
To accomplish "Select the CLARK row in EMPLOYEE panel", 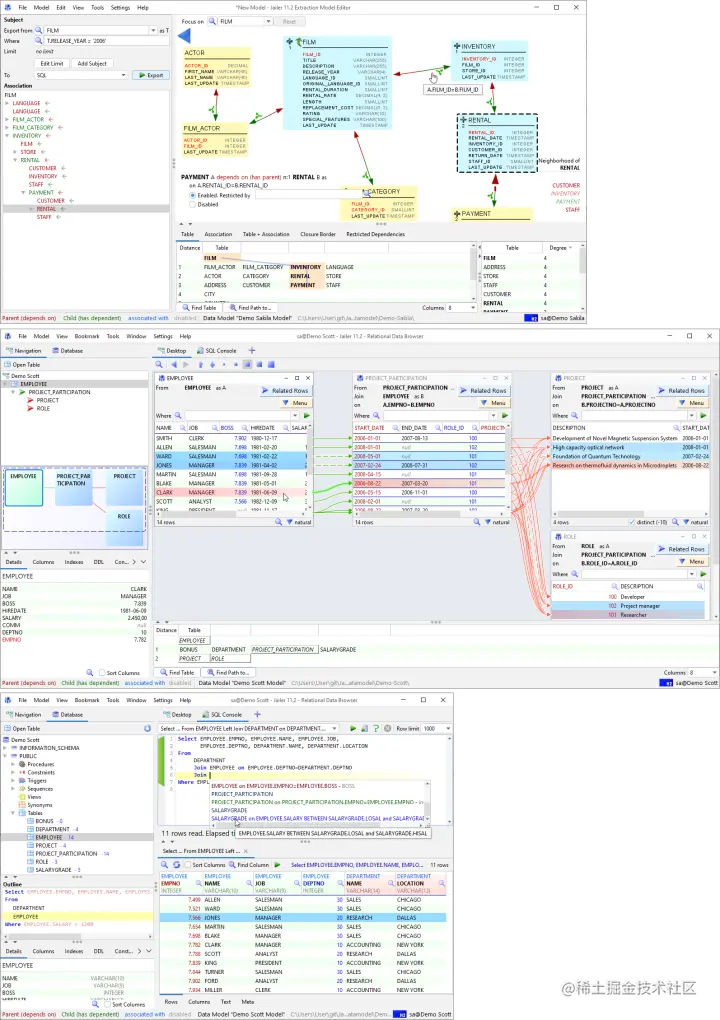I will coord(231,492).
